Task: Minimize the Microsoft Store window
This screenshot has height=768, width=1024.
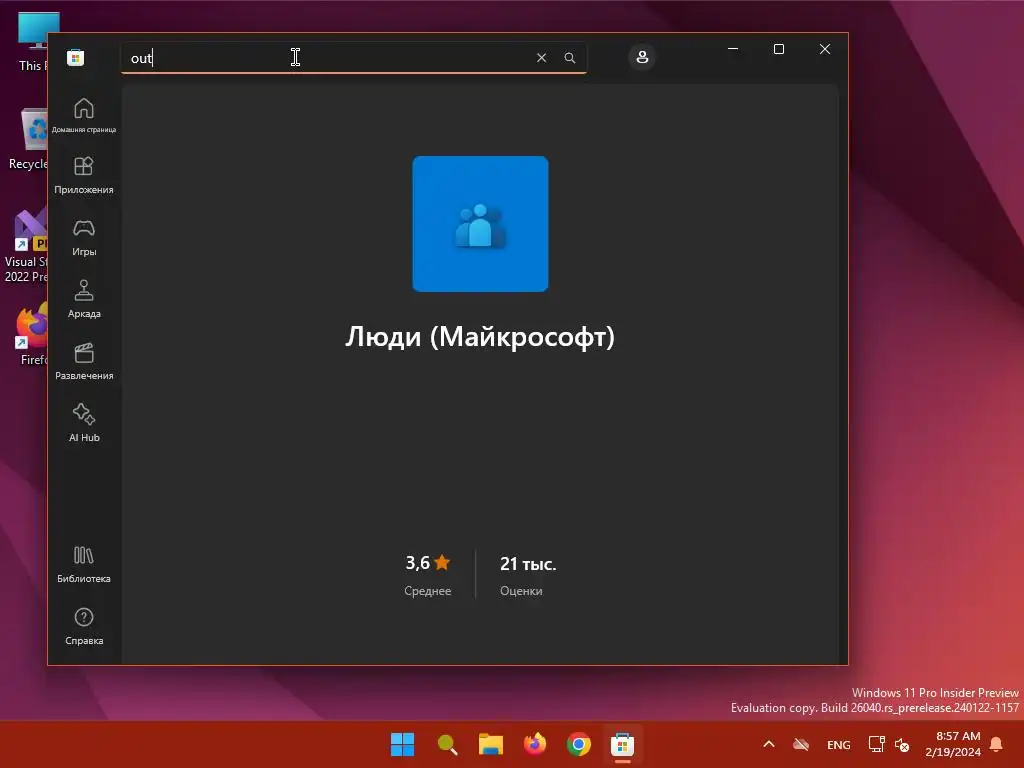Action: click(x=733, y=49)
